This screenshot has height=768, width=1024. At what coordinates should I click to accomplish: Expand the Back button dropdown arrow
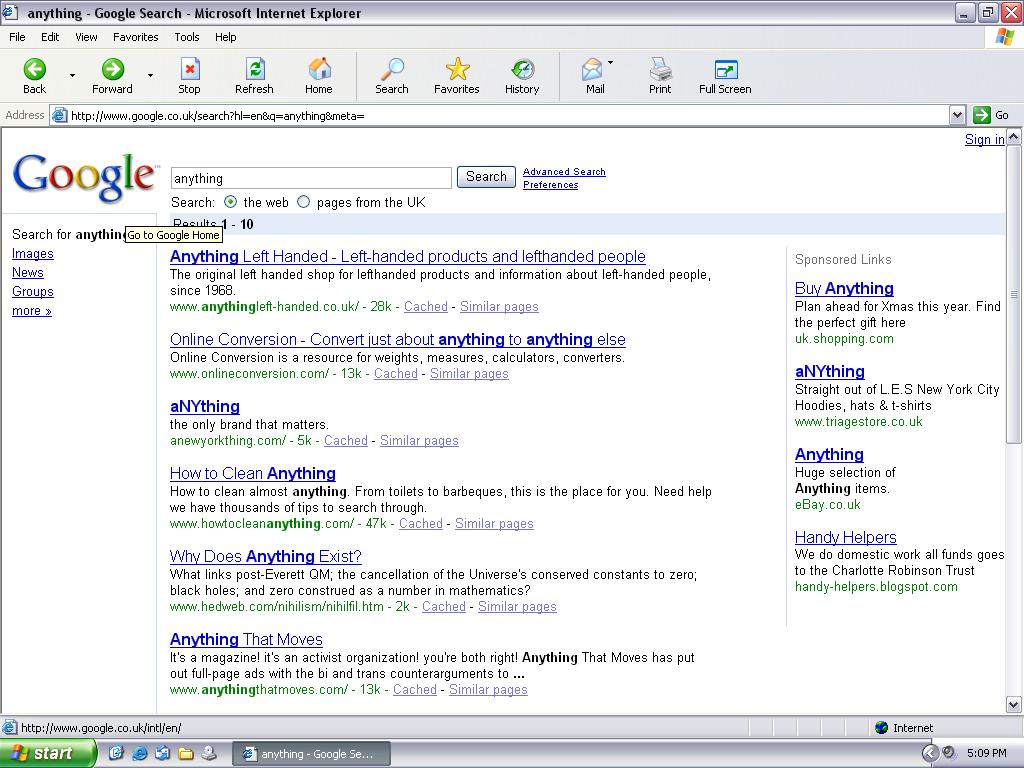[70, 75]
